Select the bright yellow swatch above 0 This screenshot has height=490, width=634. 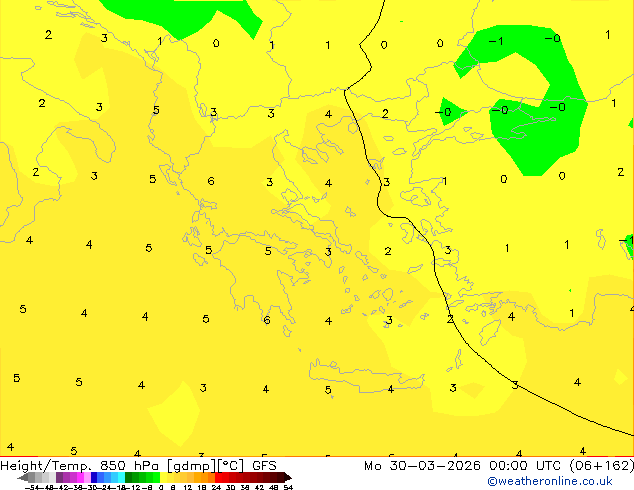tap(163, 477)
